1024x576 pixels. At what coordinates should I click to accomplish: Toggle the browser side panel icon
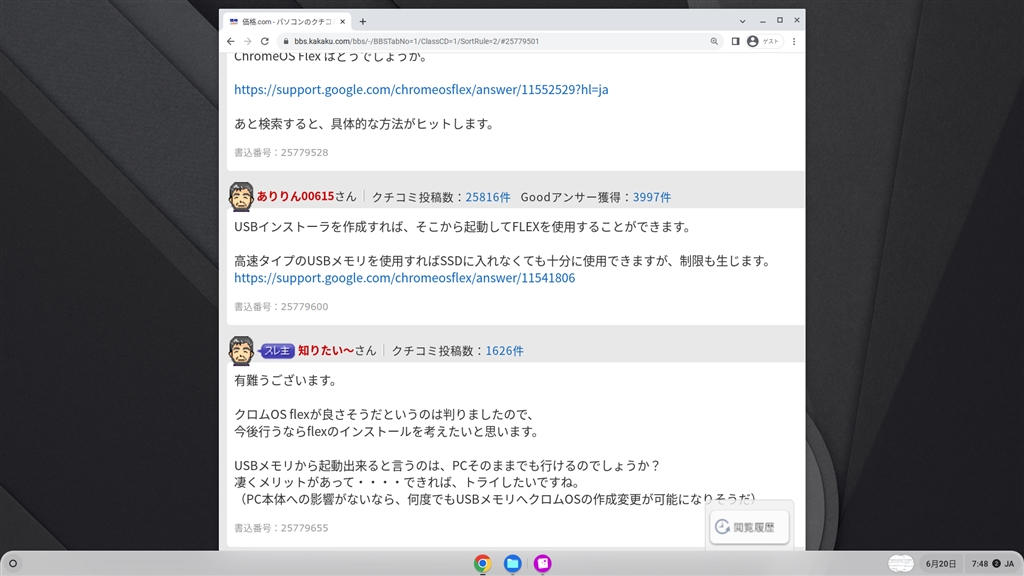point(735,41)
